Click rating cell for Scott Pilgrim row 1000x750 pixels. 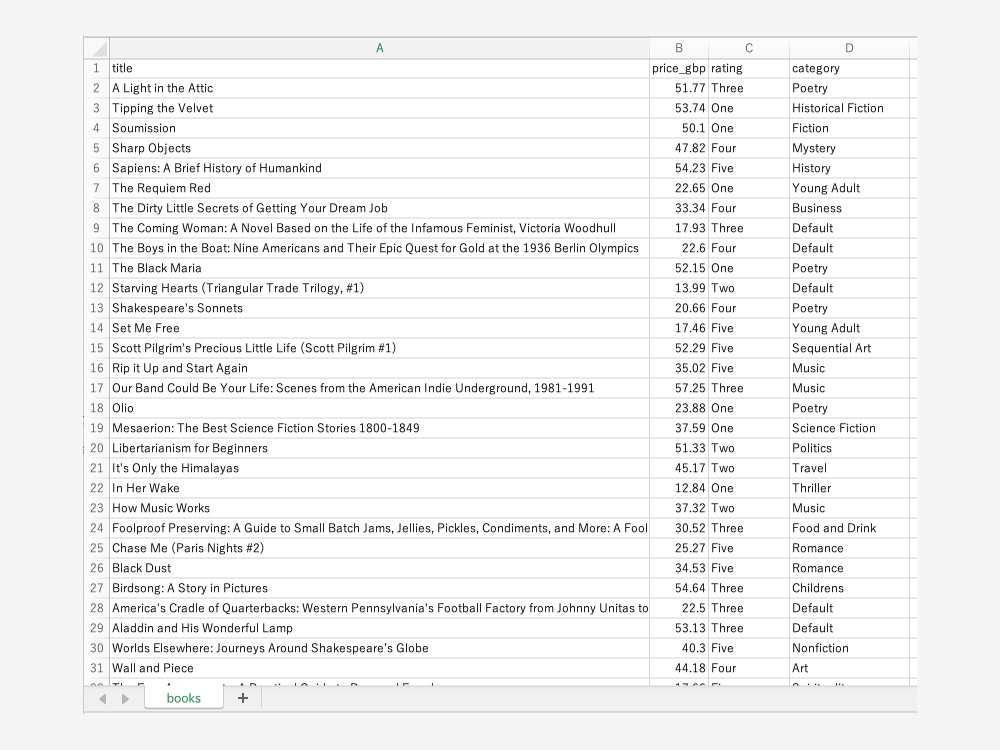[749, 348]
